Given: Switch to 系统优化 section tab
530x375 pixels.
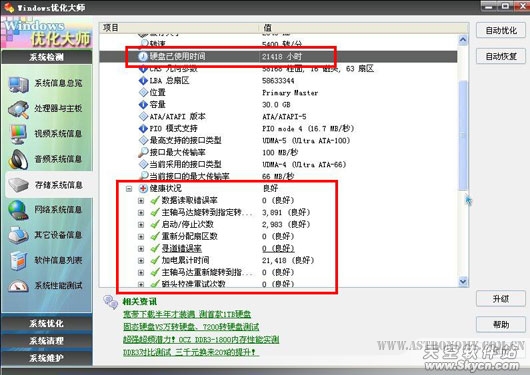Looking at the screenshot, I should [x=47, y=324].
